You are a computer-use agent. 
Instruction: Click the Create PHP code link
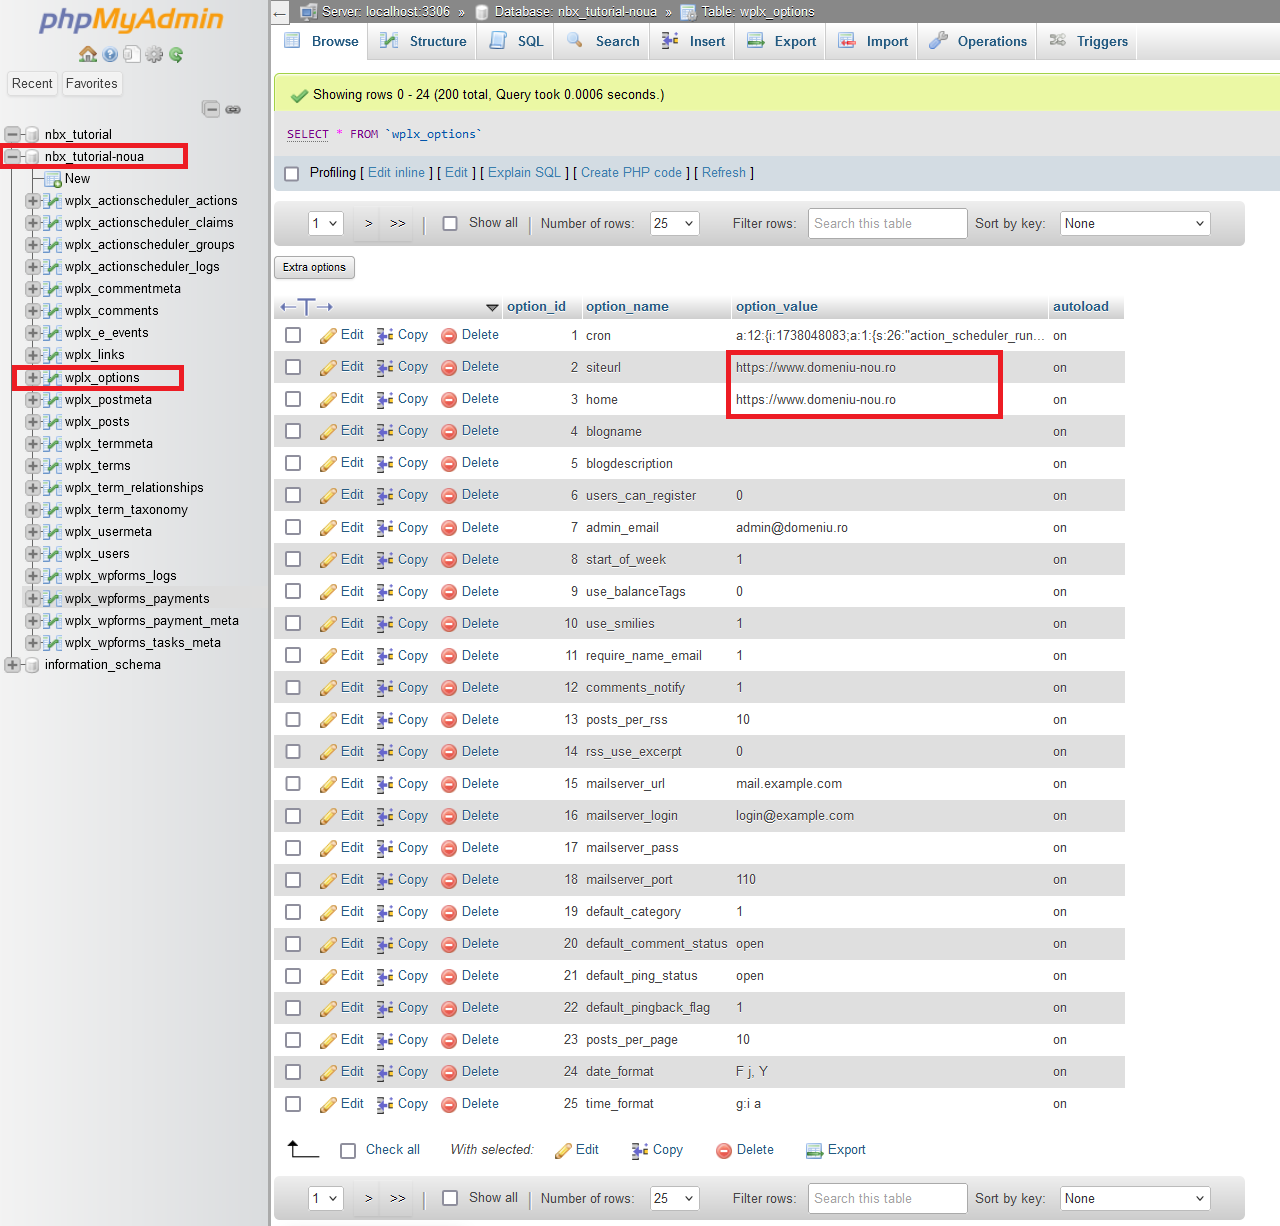point(631,173)
